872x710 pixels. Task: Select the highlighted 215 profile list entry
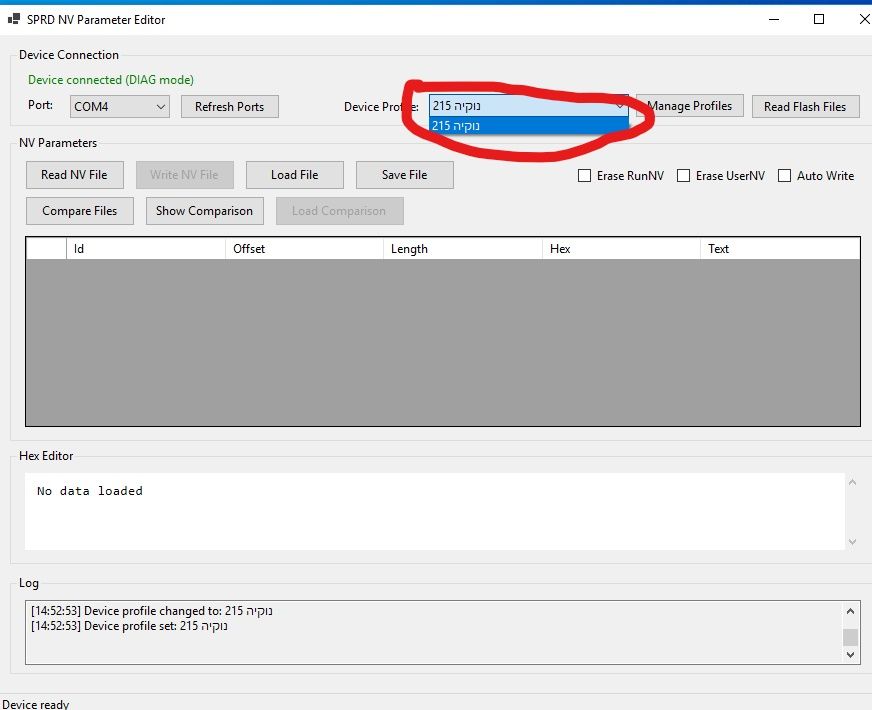coord(528,126)
